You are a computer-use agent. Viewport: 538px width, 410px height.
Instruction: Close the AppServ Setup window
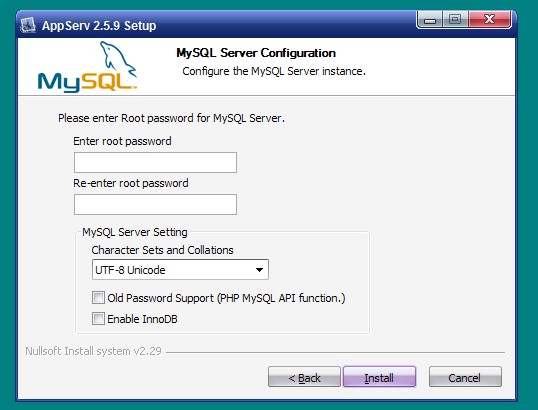click(x=489, y=20)
